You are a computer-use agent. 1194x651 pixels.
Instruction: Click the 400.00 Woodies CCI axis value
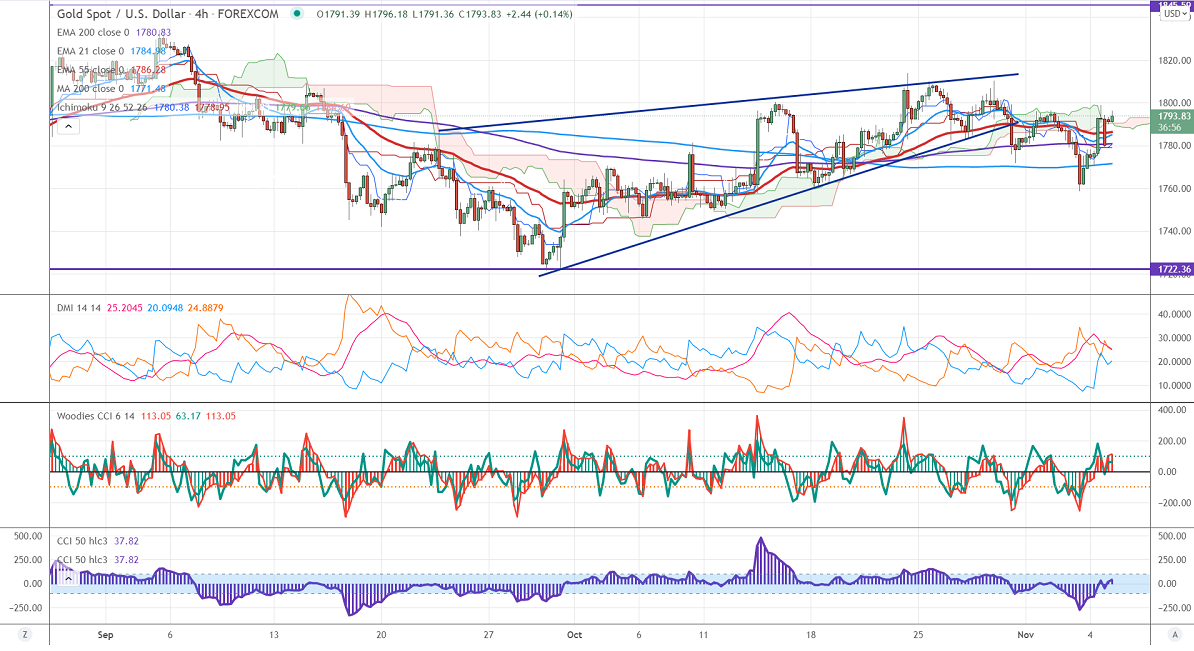(x=1174, y=410)
